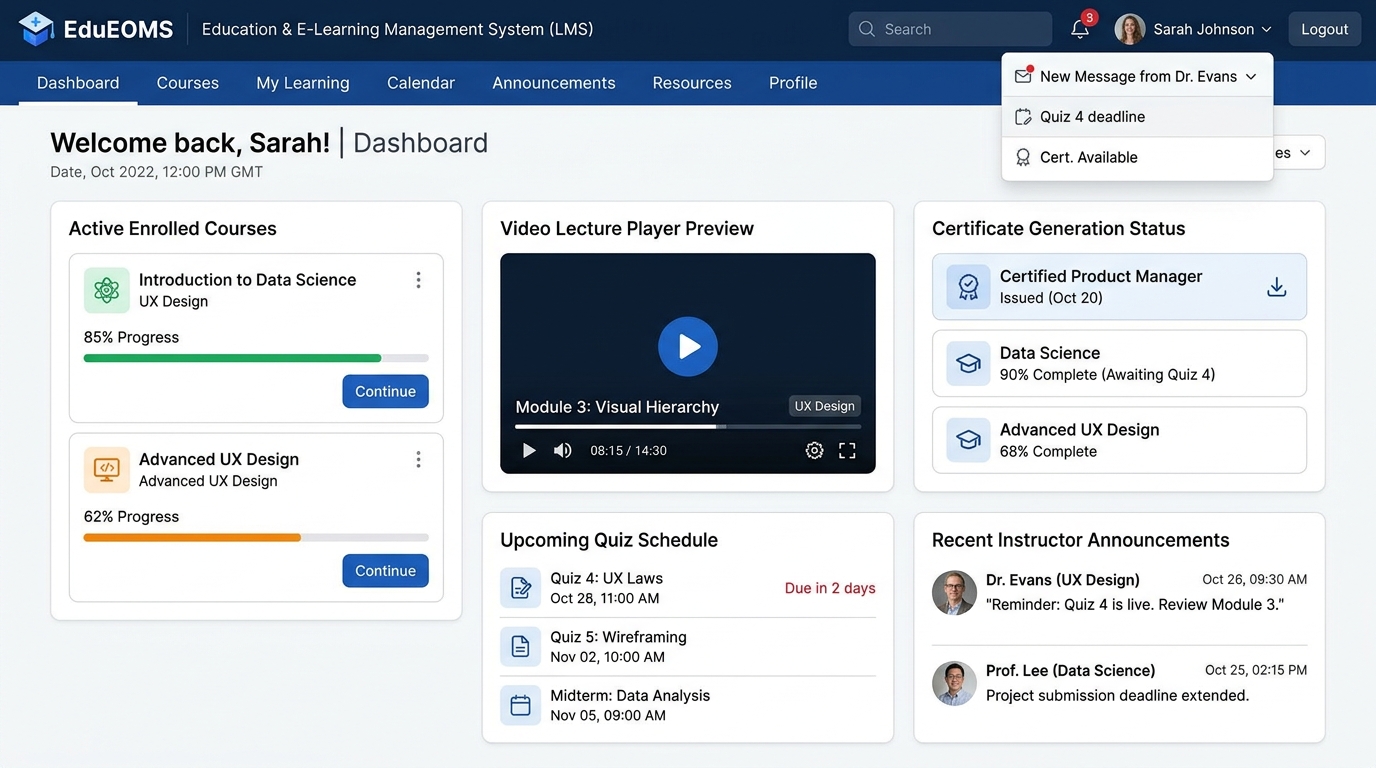Download the Certified Product Manager certificate
This screenshot has width=1376, height=768.
[x=1276, y=287]
